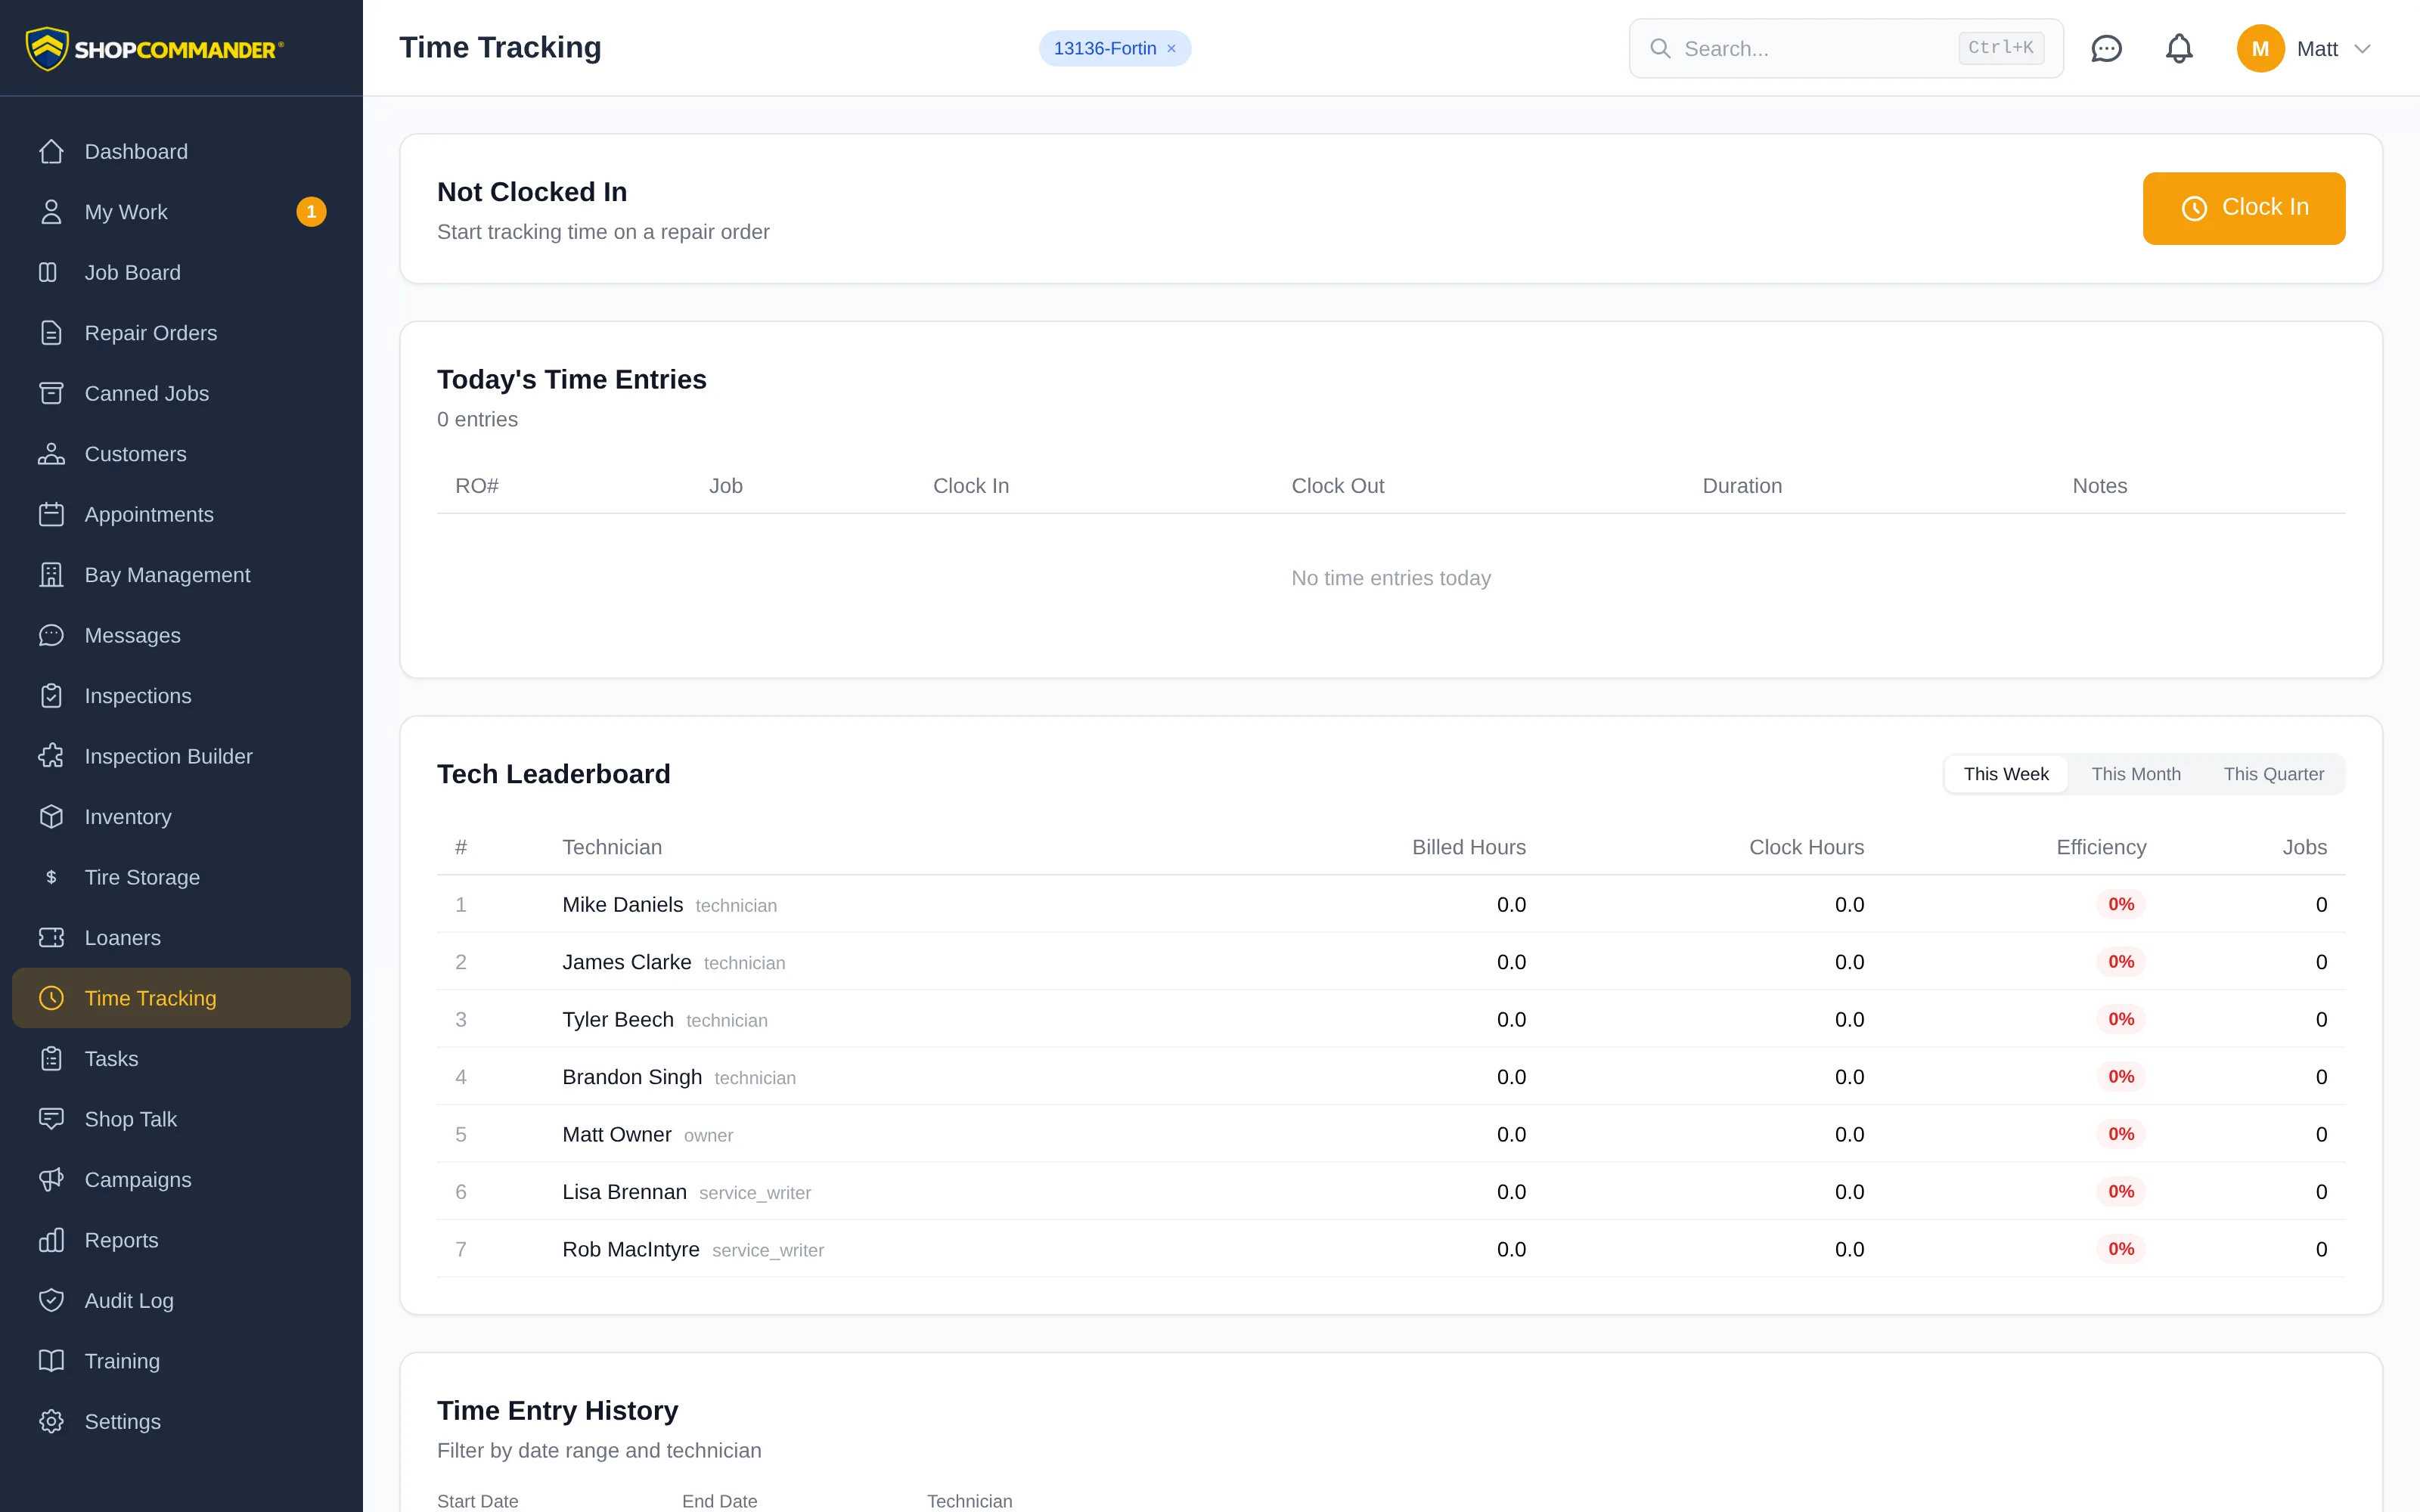Viewport: 2420px width, 1512px height.
Task: Click the Shop Talk chat icon
Action: pyautogui.click(x=51, y=1119)
